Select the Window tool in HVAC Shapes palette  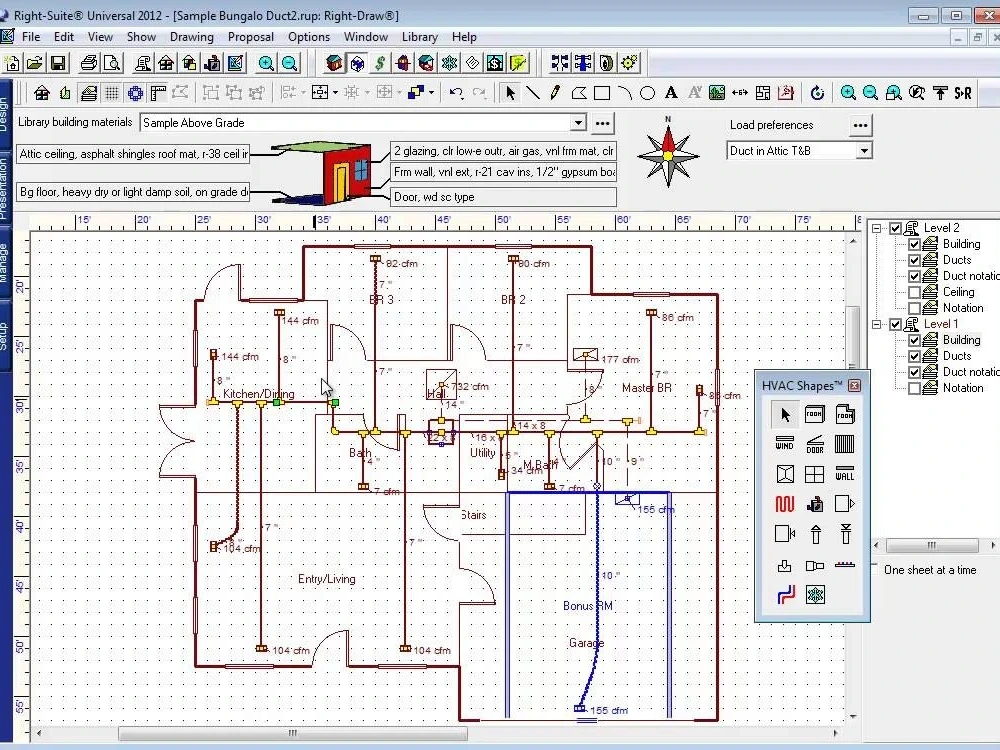[x=784, y=443]
